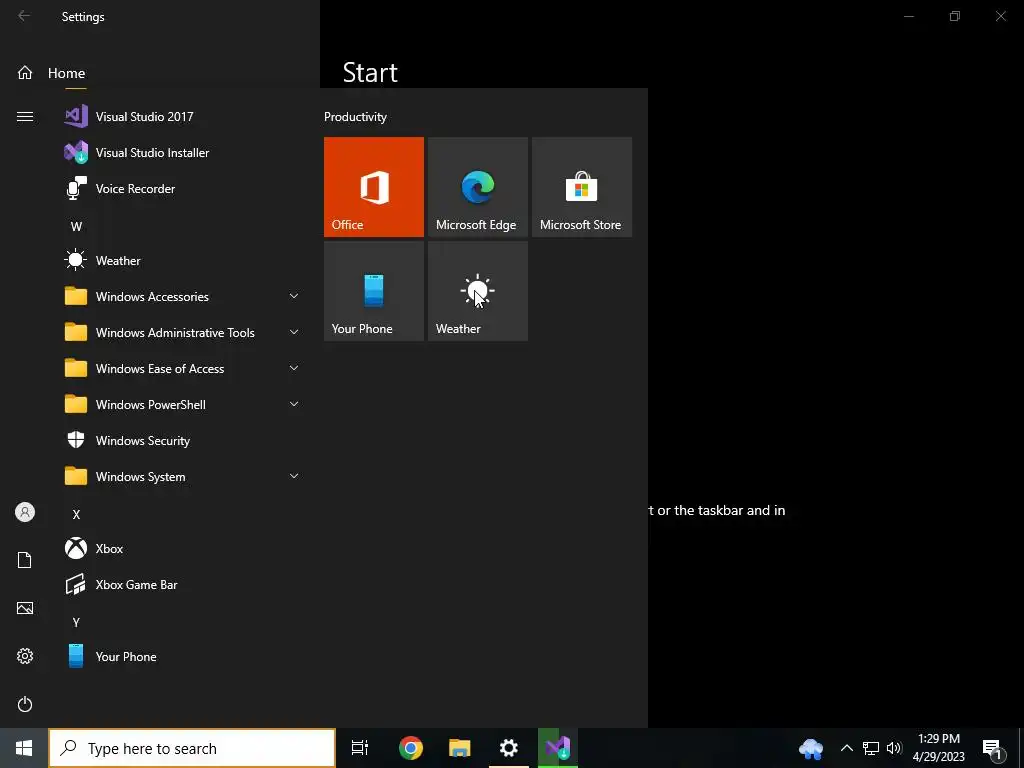Open the Weather tile in Productivity group
The width and height of the screenshot is (1024, 768).
[x=477, y=291]
